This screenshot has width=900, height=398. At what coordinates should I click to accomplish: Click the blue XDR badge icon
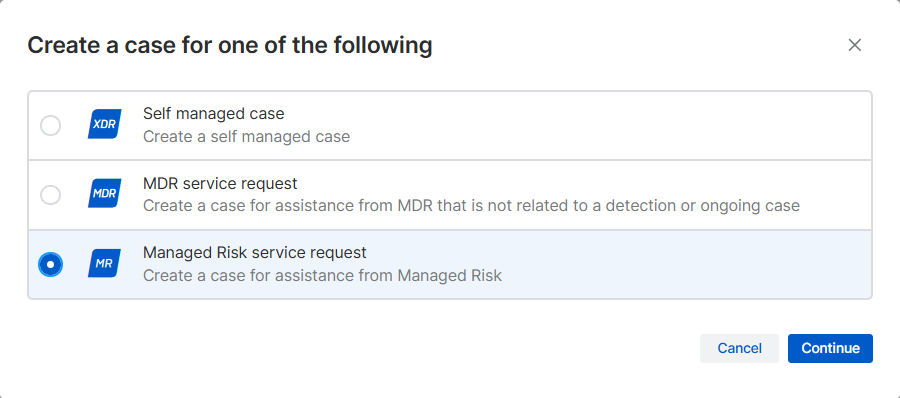pyautogui.click(x=104, y=124)
